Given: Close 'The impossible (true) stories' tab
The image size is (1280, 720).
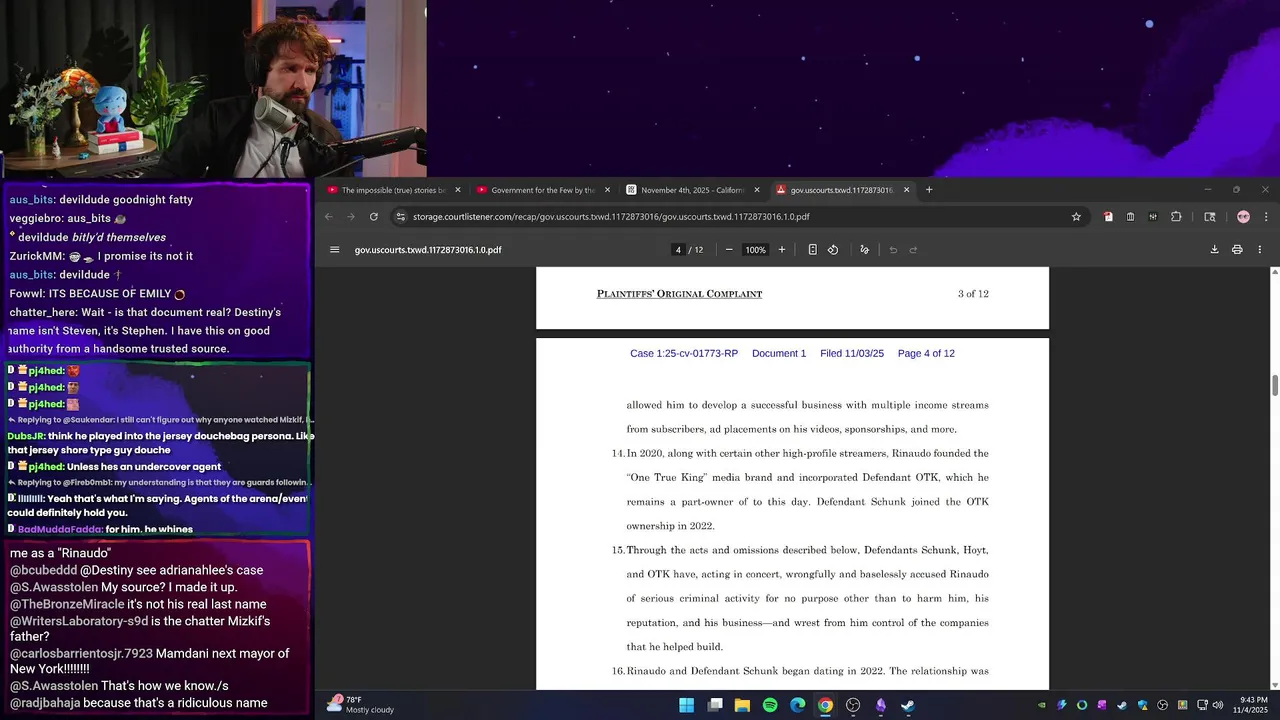Looking at the screenshot, I should point(458,190).
